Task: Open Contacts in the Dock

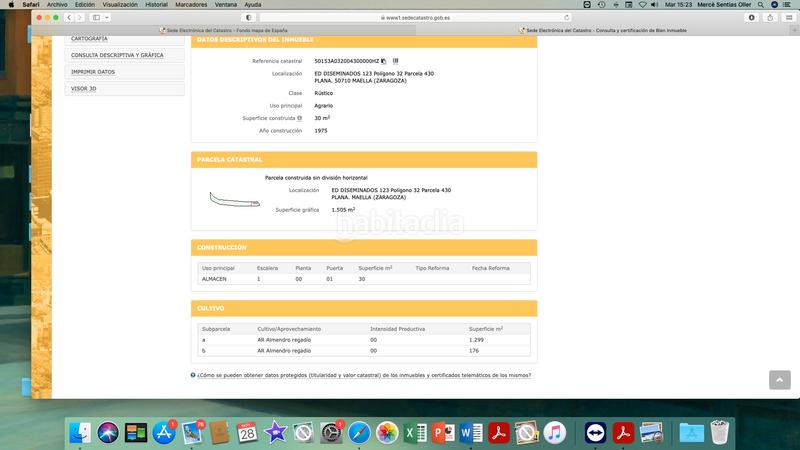Action: (x=219, y=433)
